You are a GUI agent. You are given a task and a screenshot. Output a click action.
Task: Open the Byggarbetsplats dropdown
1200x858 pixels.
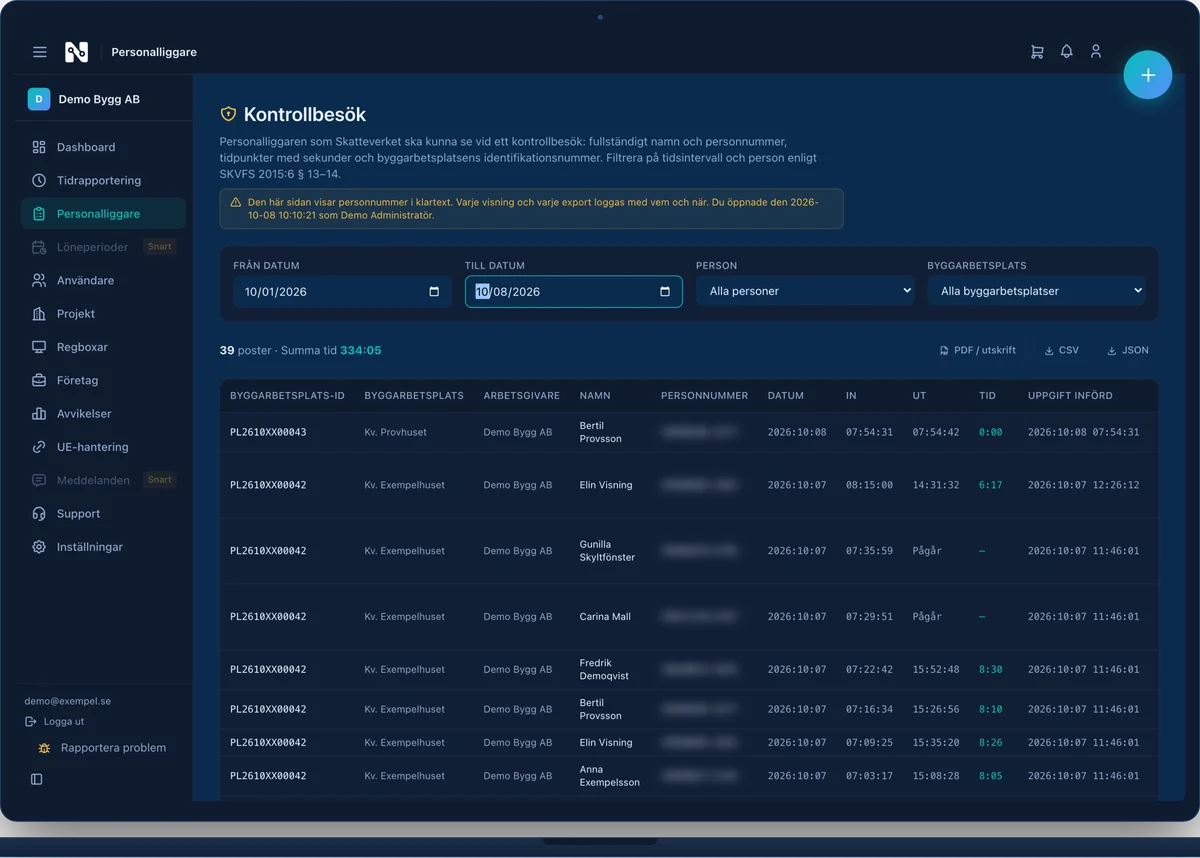1036,291
